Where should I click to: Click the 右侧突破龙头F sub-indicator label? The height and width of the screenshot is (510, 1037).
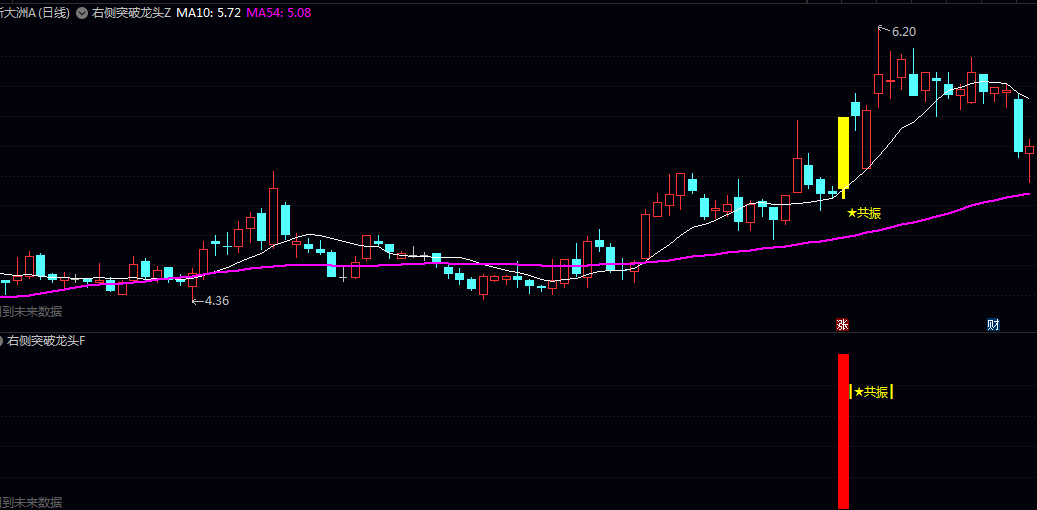pos(46,341)
